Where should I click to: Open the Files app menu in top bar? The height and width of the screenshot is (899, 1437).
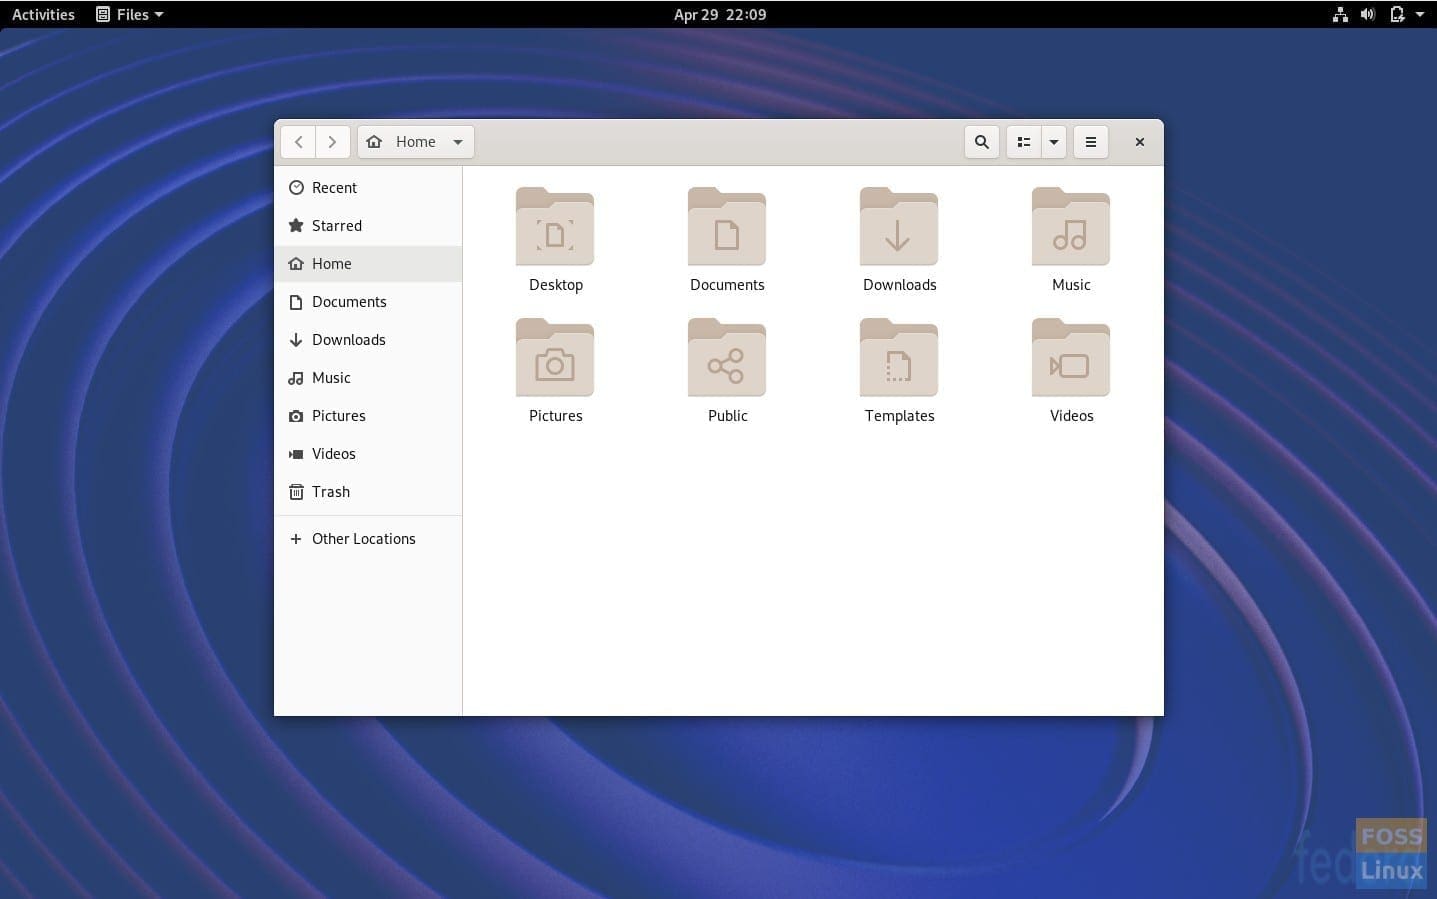(130, 14)
